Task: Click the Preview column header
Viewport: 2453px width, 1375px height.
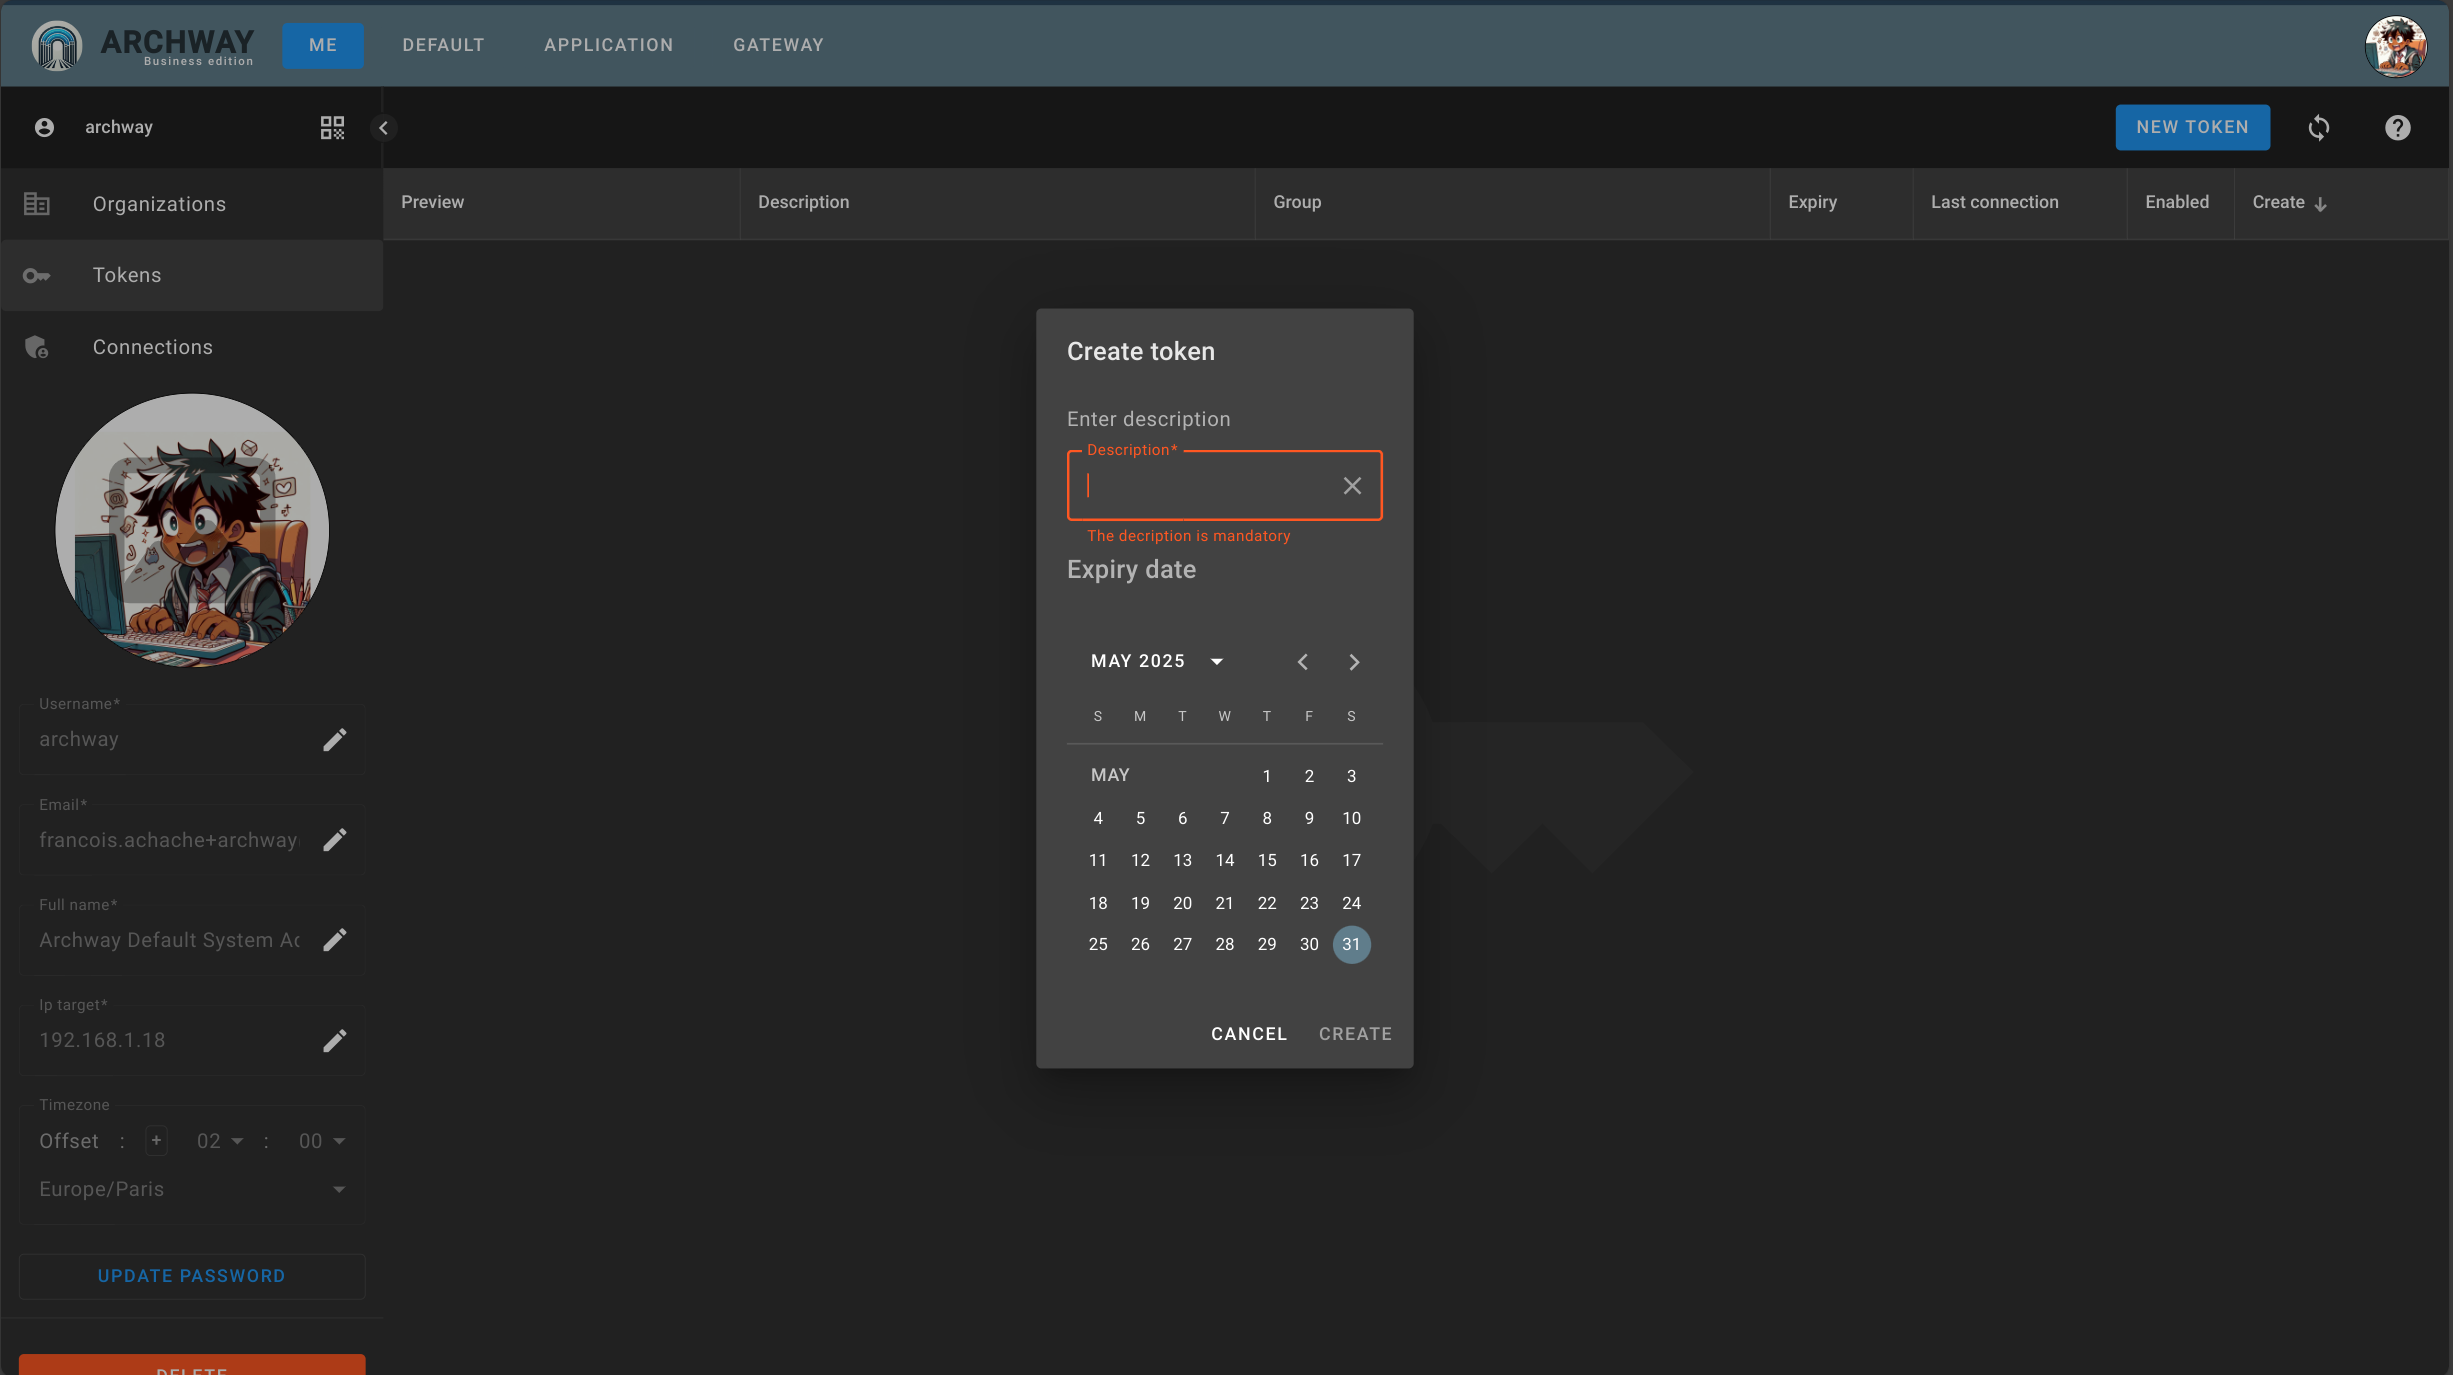Action: click(561, 203)
